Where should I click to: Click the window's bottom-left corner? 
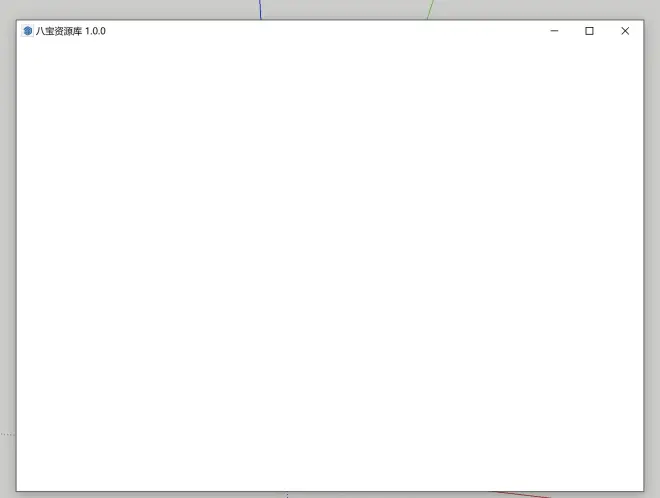coord(16,490)
